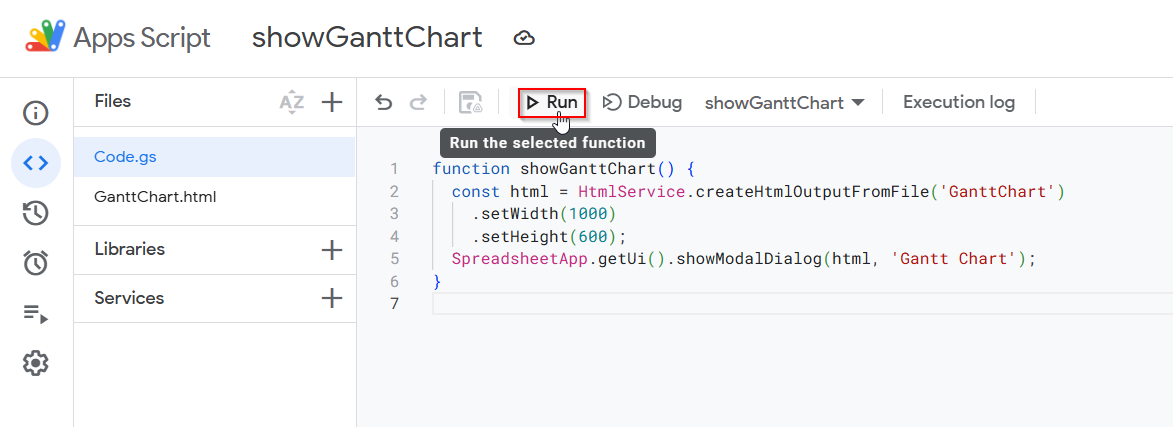
Task: Click the Run button
Action: tap(552, 102)
